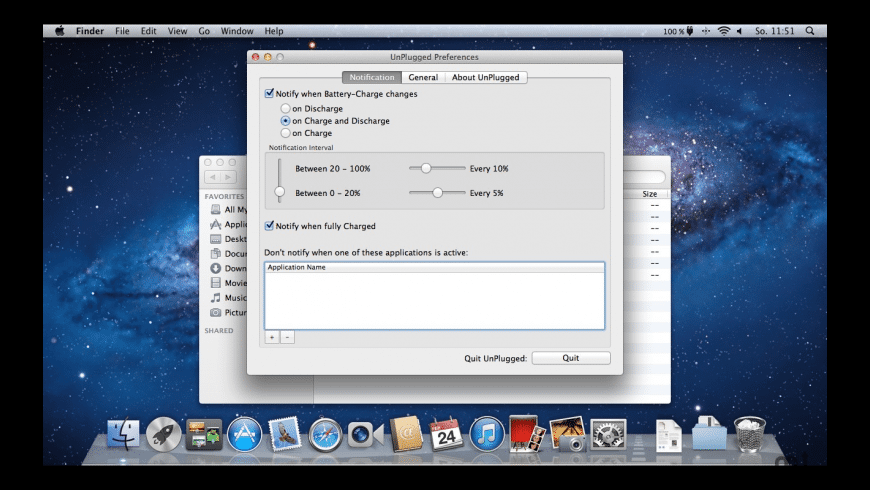Viewport: 870px width, 490px height.
Task: Open FaceTime camera icon in Dock
Action: point(366,435)
